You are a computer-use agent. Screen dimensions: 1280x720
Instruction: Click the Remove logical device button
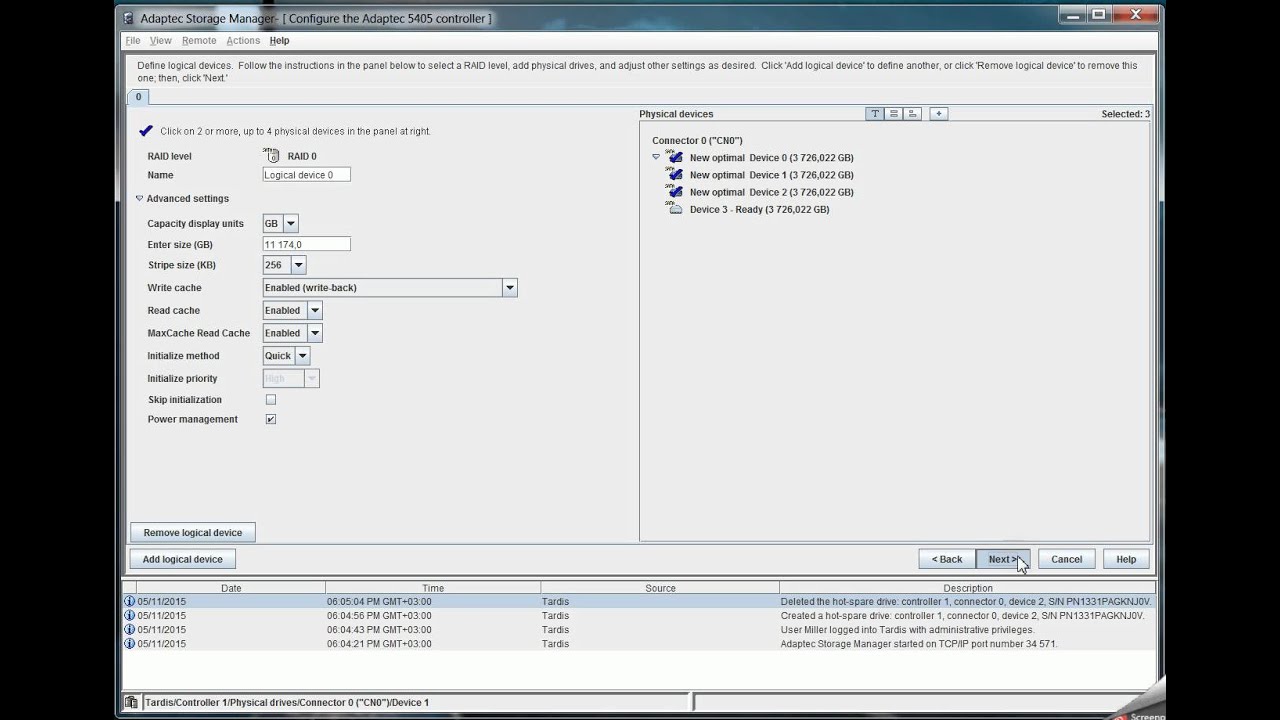tap(193, 533)
